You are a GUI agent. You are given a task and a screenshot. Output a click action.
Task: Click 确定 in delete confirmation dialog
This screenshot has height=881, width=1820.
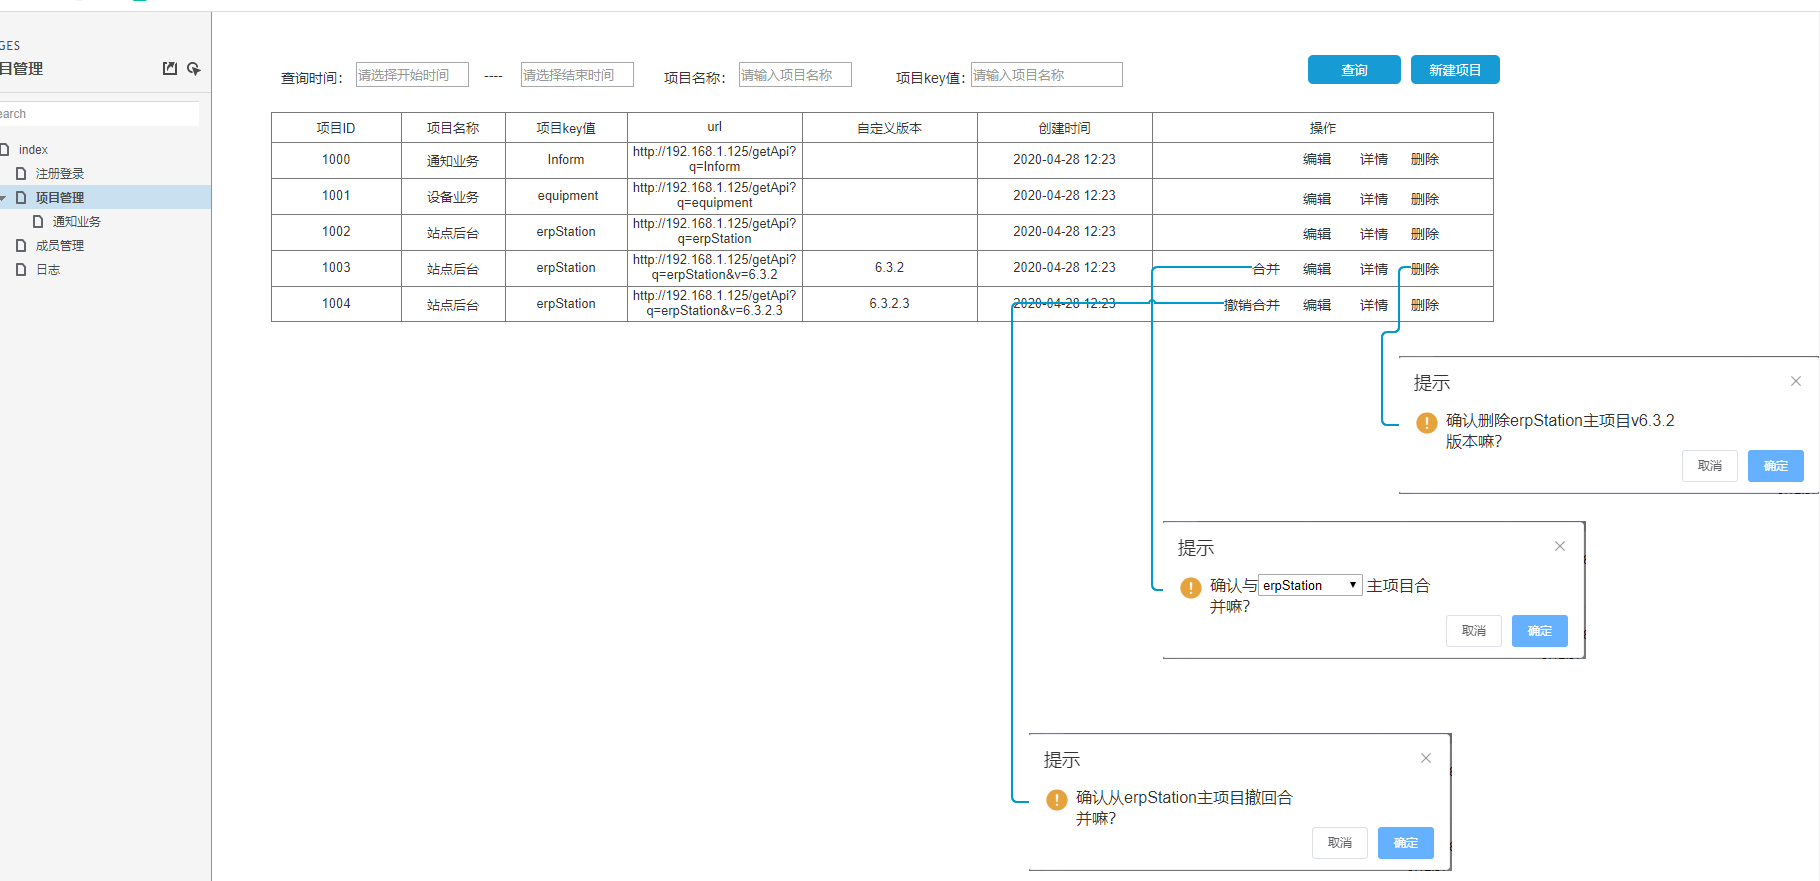tap(1776, 466)
